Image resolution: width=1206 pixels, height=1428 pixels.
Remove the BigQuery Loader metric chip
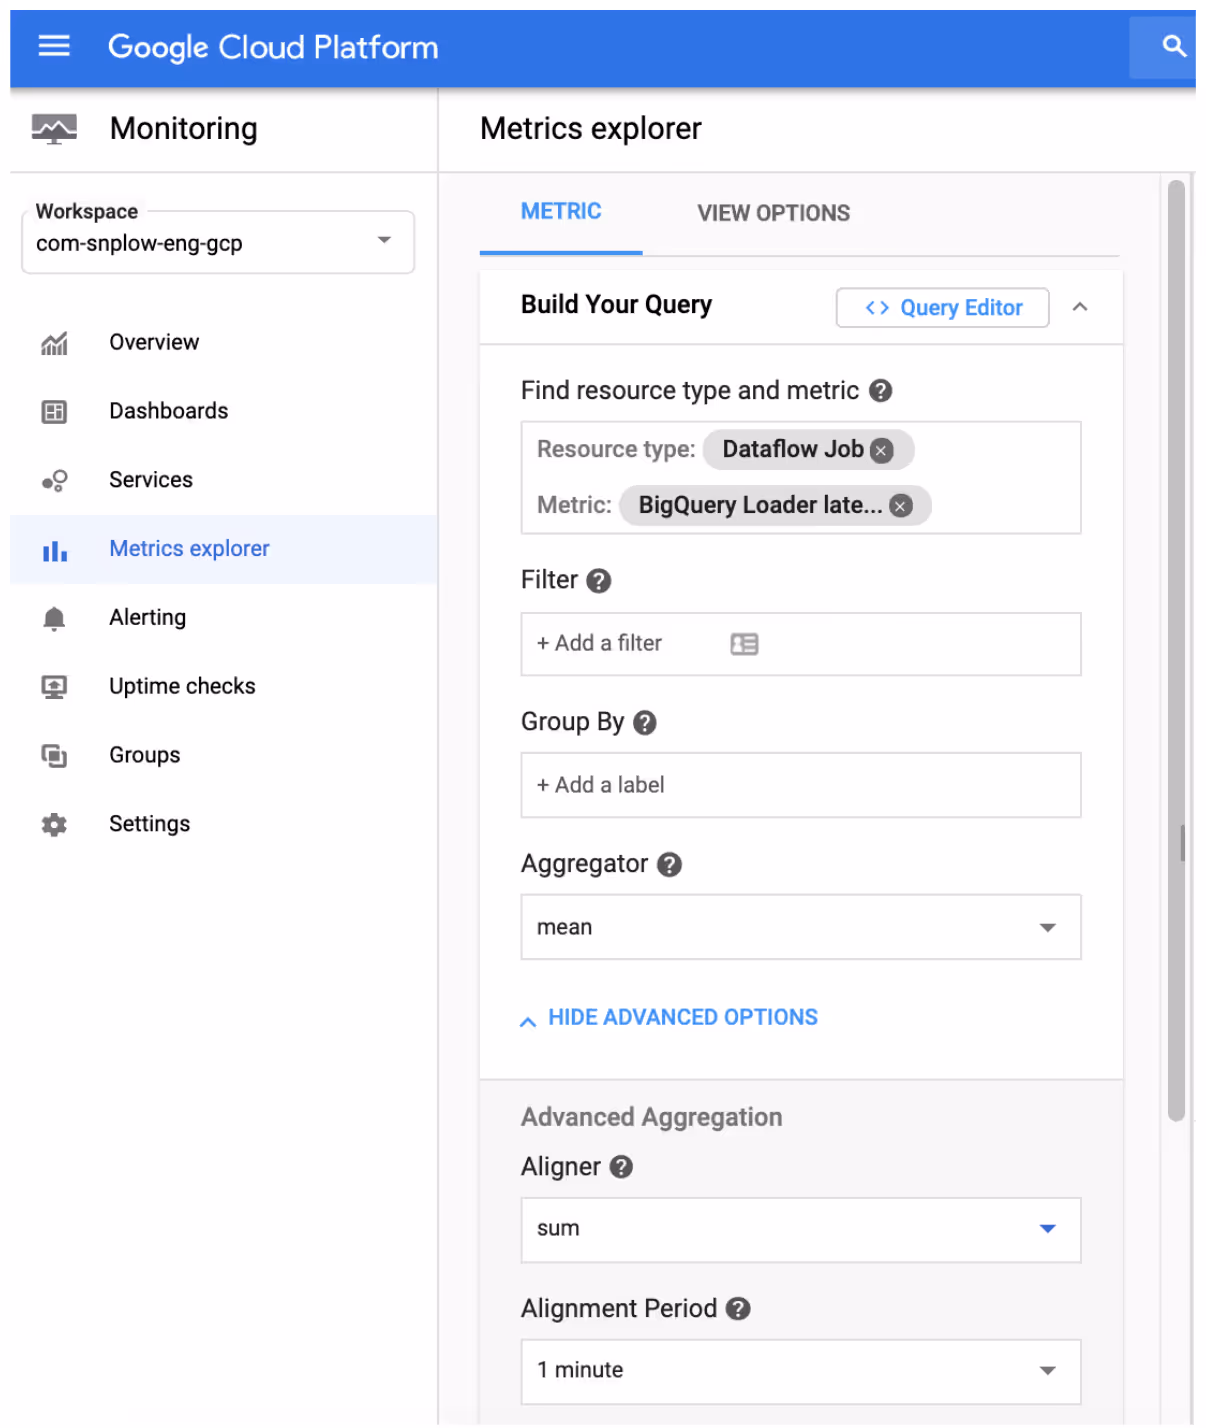click(901, 506)
